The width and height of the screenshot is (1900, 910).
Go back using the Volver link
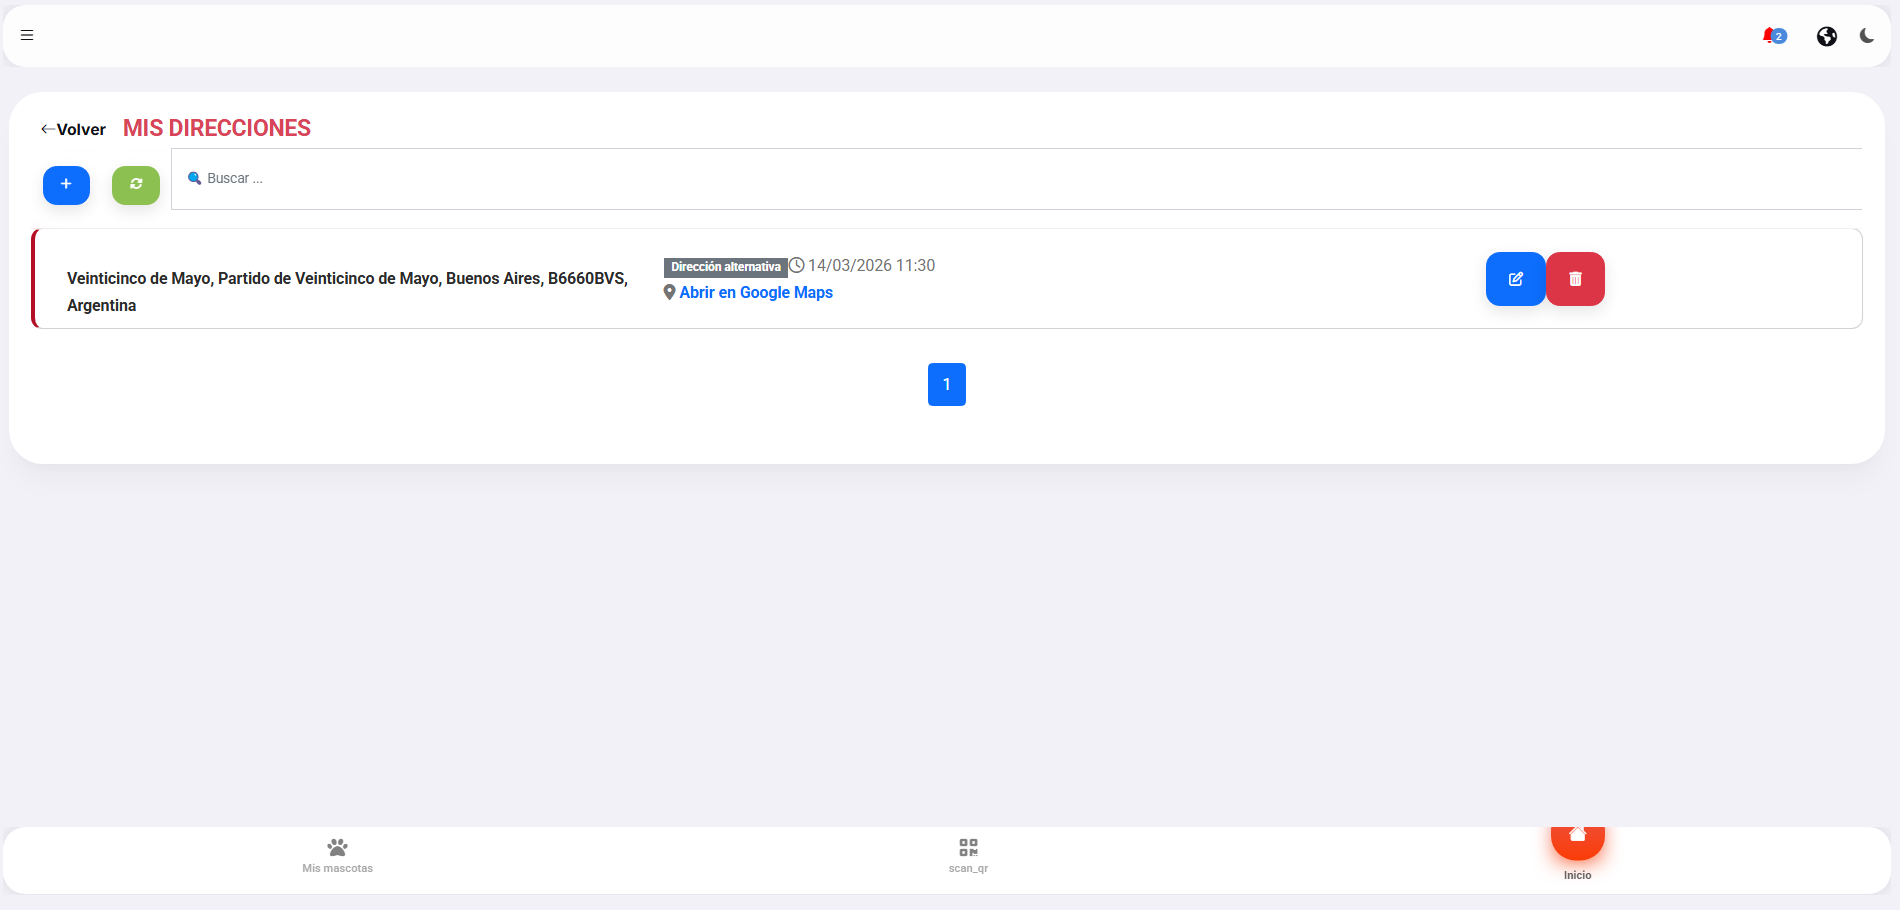coord(73,129)
